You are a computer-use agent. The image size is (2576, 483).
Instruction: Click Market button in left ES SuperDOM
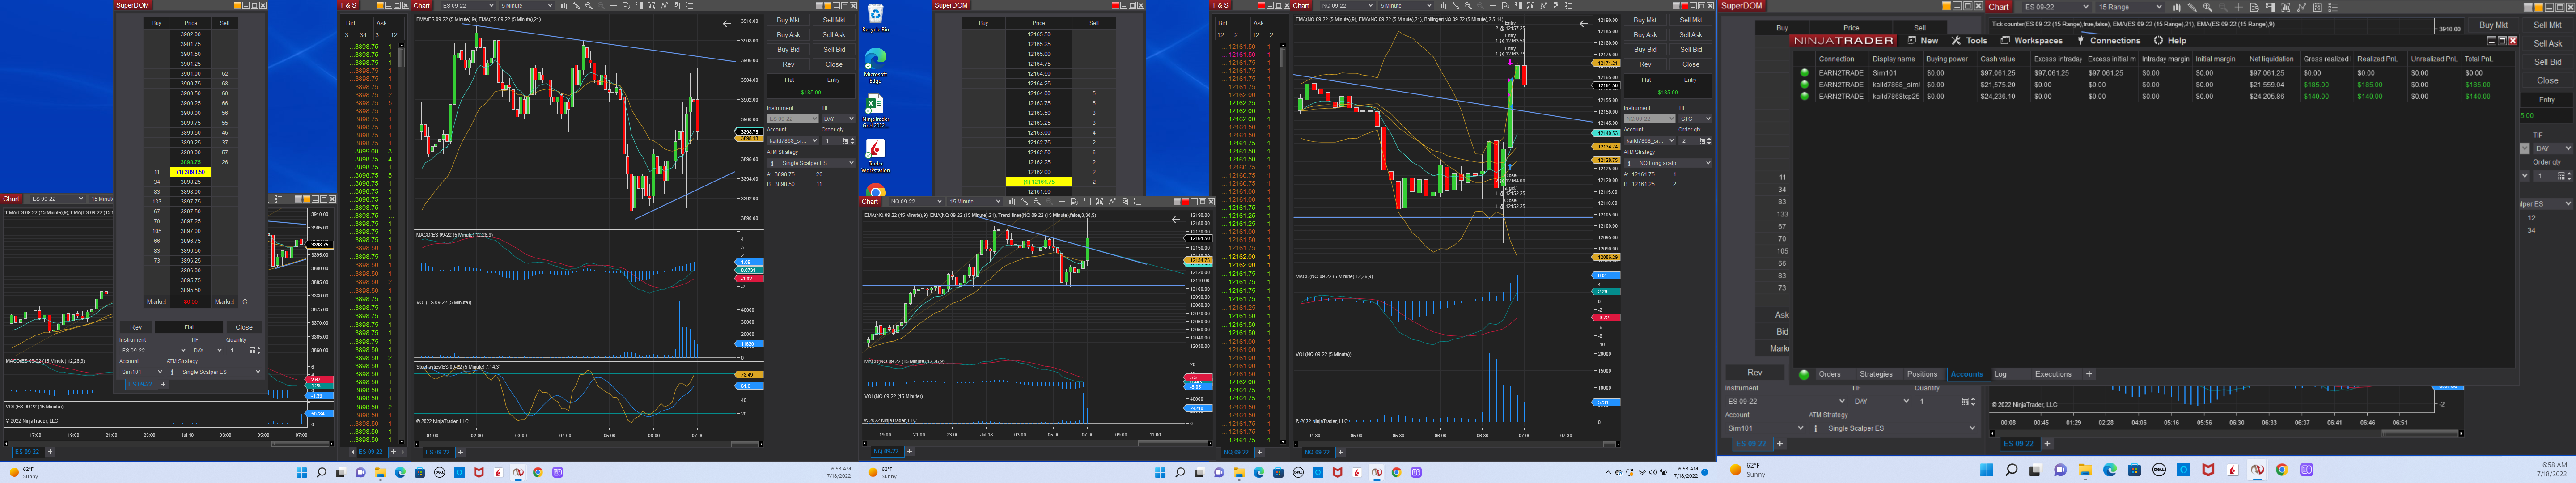coord(156,301)
